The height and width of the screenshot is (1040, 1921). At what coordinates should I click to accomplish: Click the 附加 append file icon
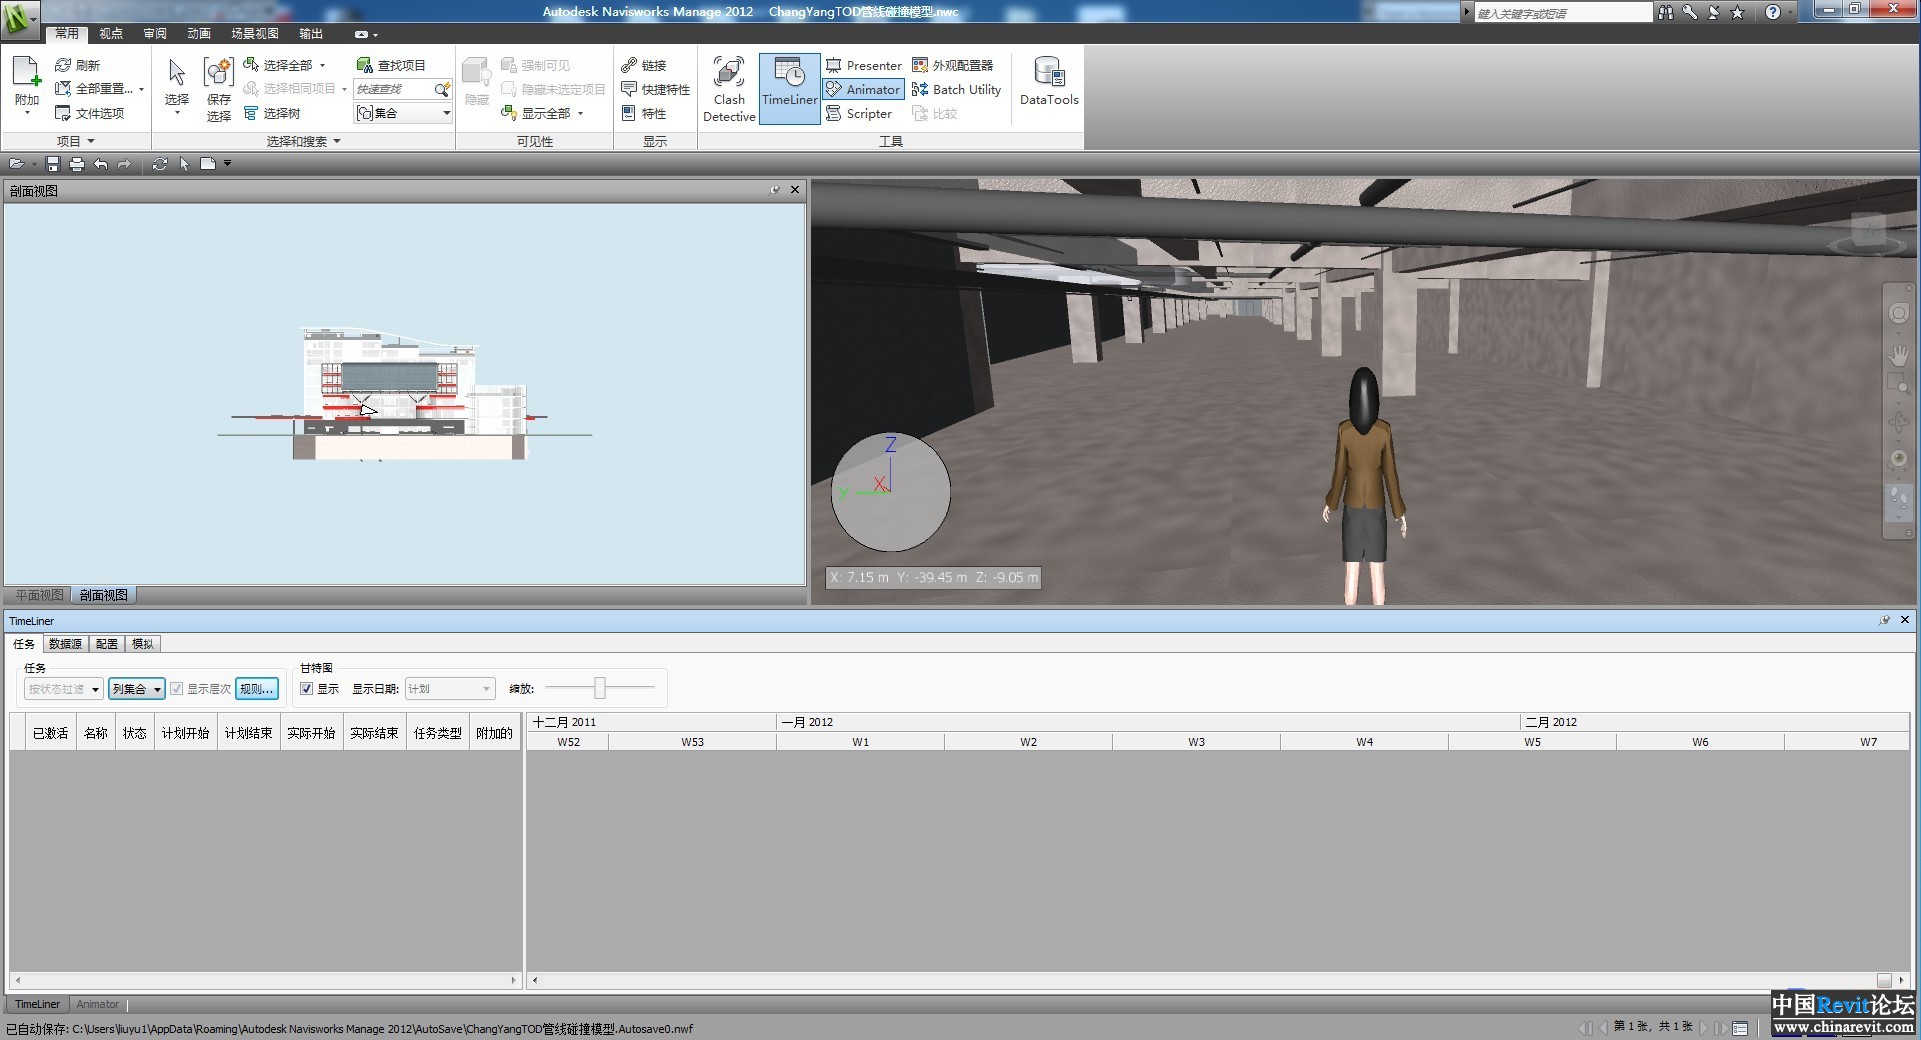tap(27, 72)
